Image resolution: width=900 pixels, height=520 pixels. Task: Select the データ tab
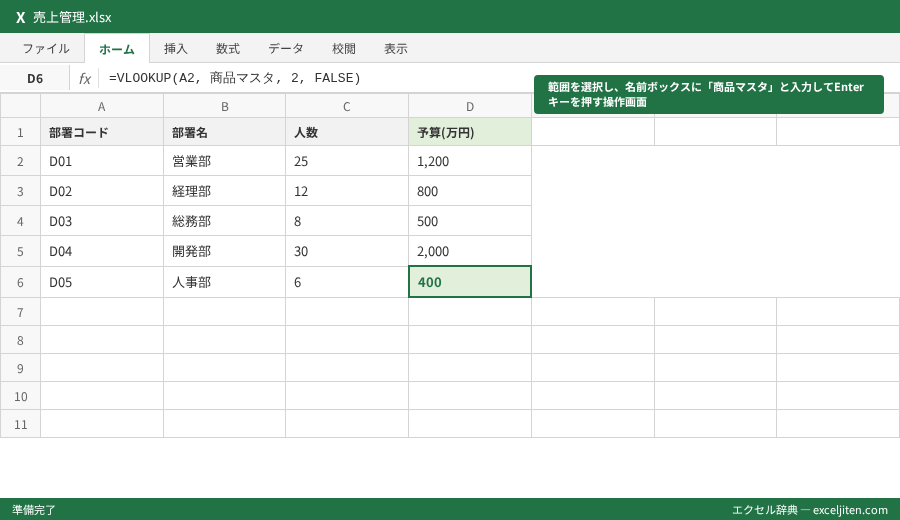(286, 49)
